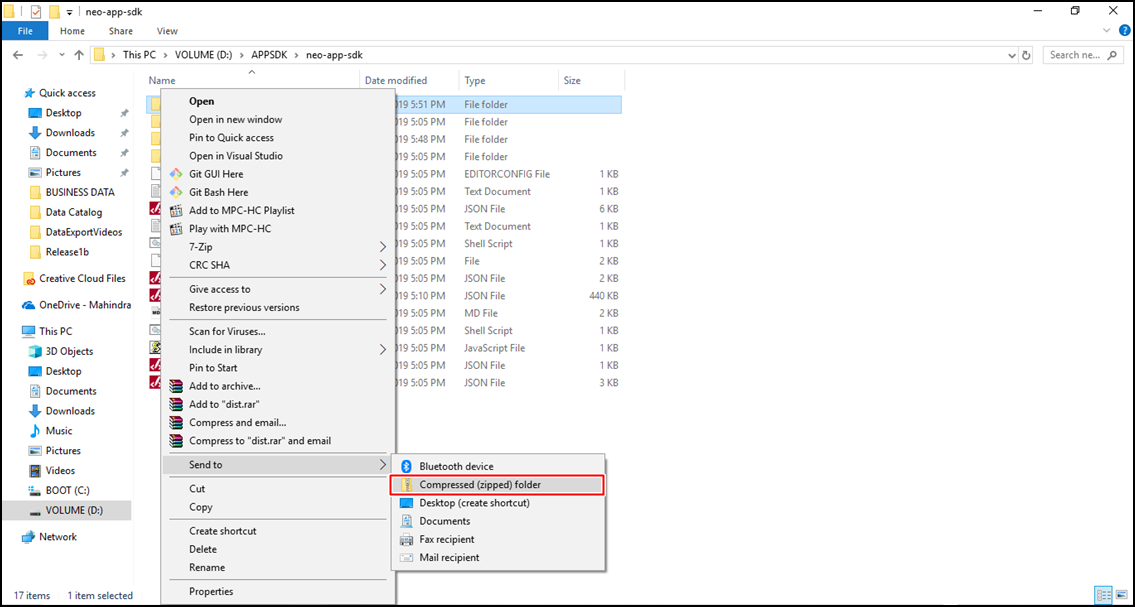The height and width of the screenshot is (607, 1135).
Task: Click the Play with MPC-HC icon
Action: tap(175, 229)
